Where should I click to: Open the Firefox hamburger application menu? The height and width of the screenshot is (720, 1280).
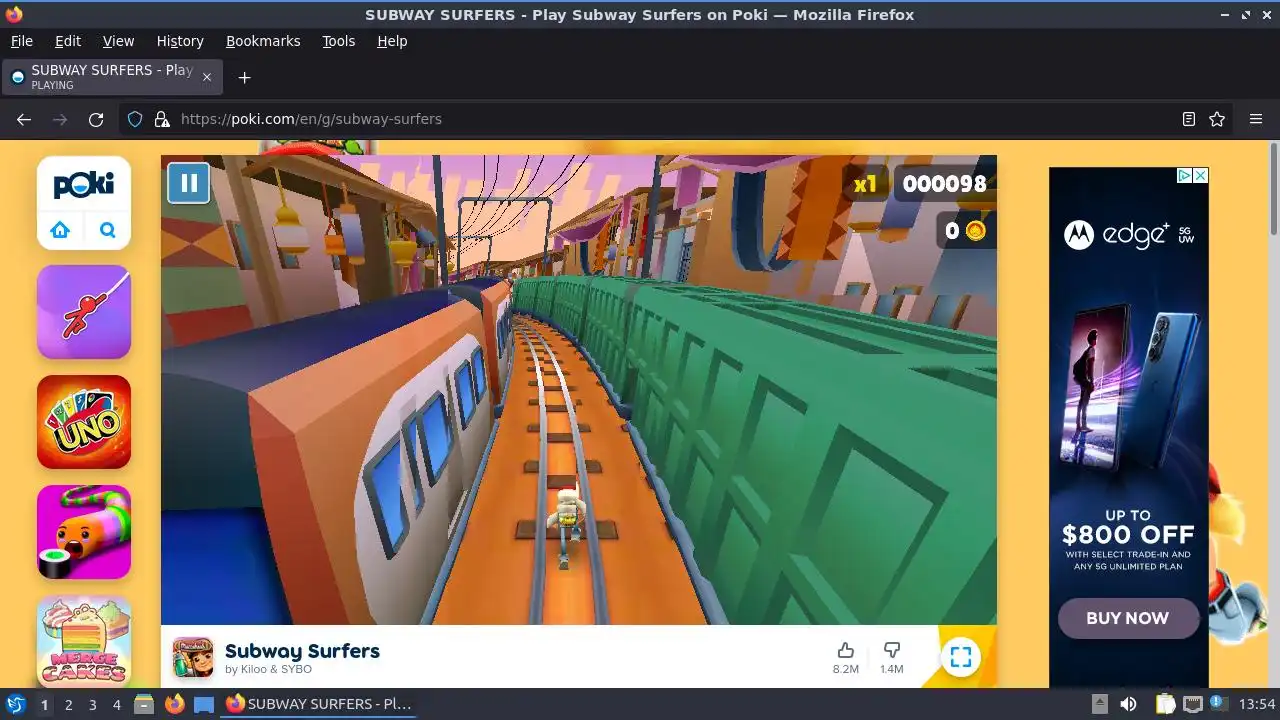pyautogui.click(x=1256, y=119)
